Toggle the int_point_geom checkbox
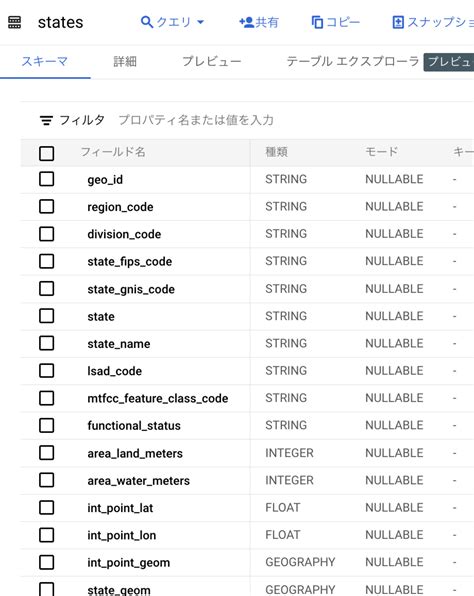This screenshot has width=474, height=596. pyautogui.click(x=46, y=562)
